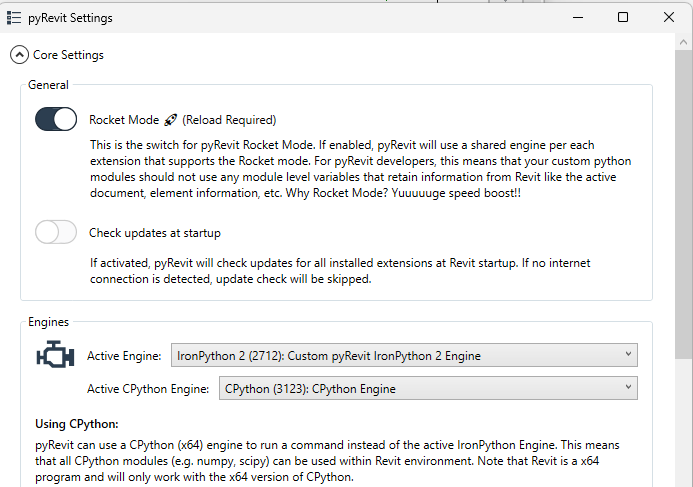693x487 pixels.
Task: Click the Rocket Mode (Reload Required) label
Action: pos(183,120)
